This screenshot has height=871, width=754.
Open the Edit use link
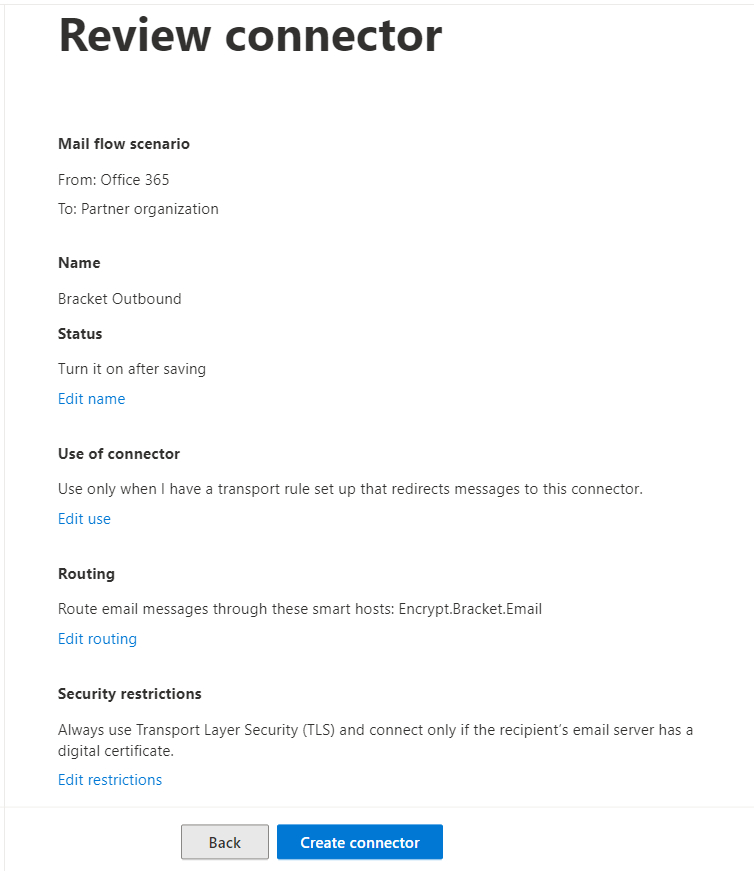(x=84, y=519)
